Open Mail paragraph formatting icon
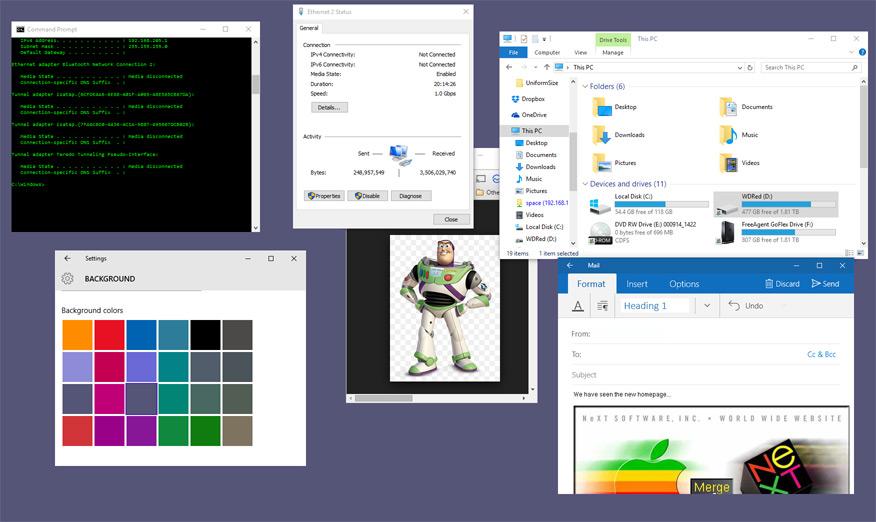 [602, 306]
